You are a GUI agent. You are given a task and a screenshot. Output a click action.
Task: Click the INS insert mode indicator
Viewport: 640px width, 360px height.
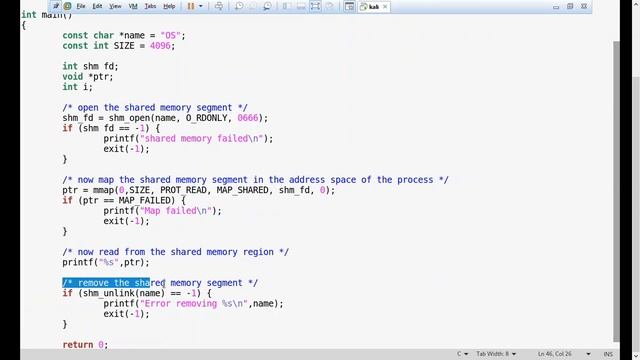[x=608, y=354]
